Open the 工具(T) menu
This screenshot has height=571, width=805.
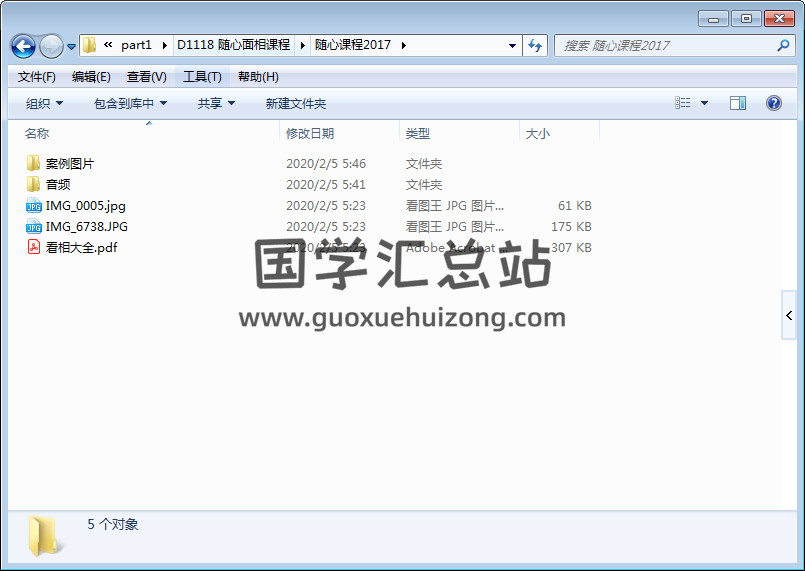(x=202, y=77)
